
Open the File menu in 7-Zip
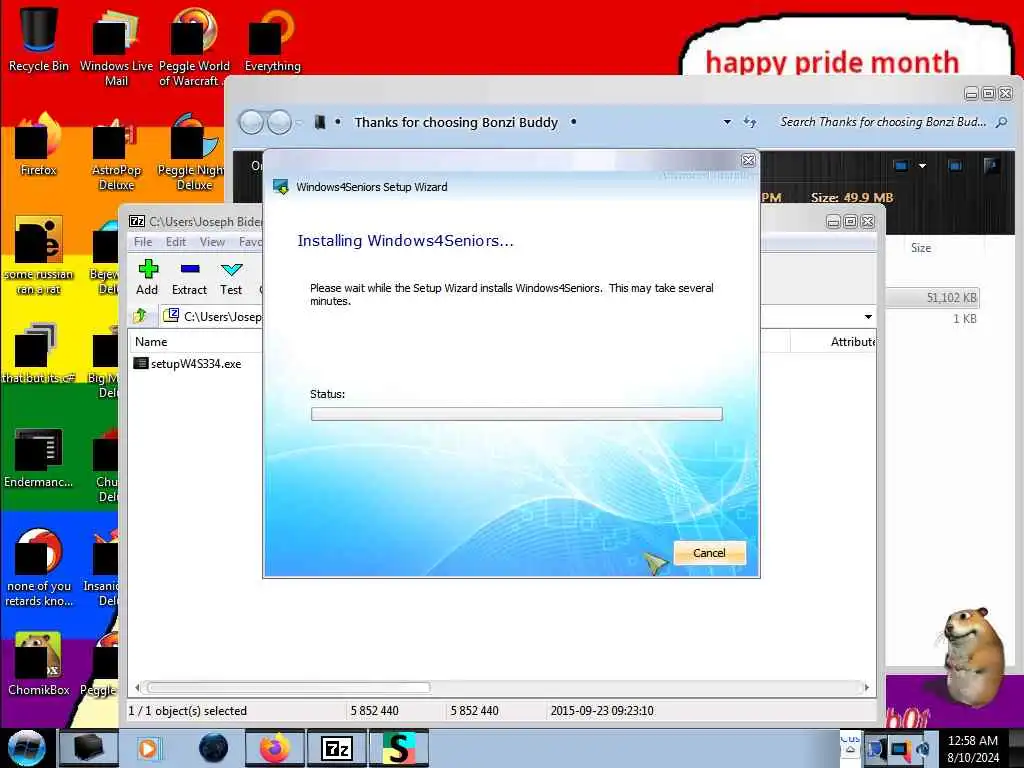pos(143,242)
